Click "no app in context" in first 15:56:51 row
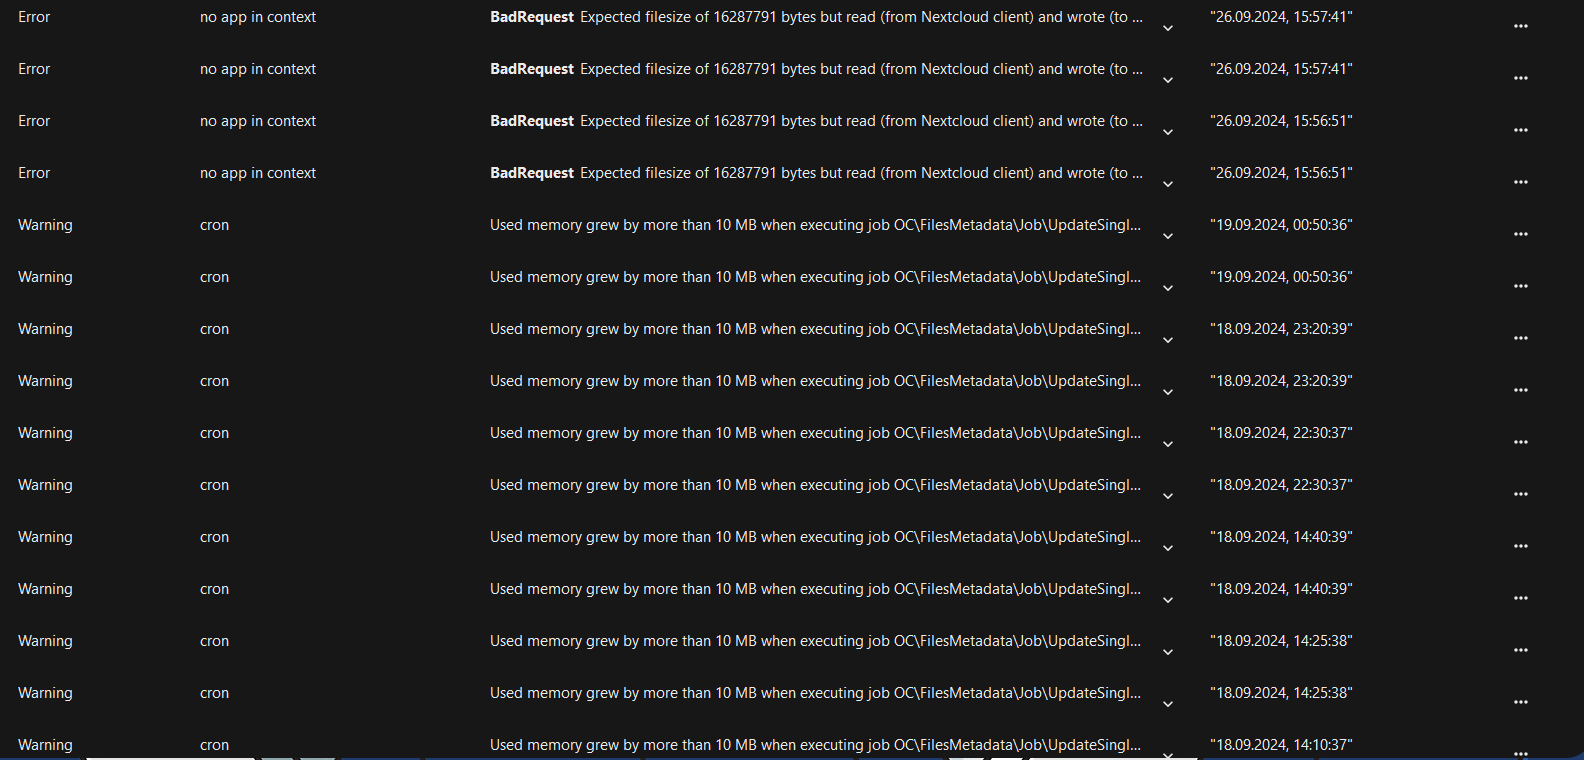Screen dimensions: 1584x760 258,121
